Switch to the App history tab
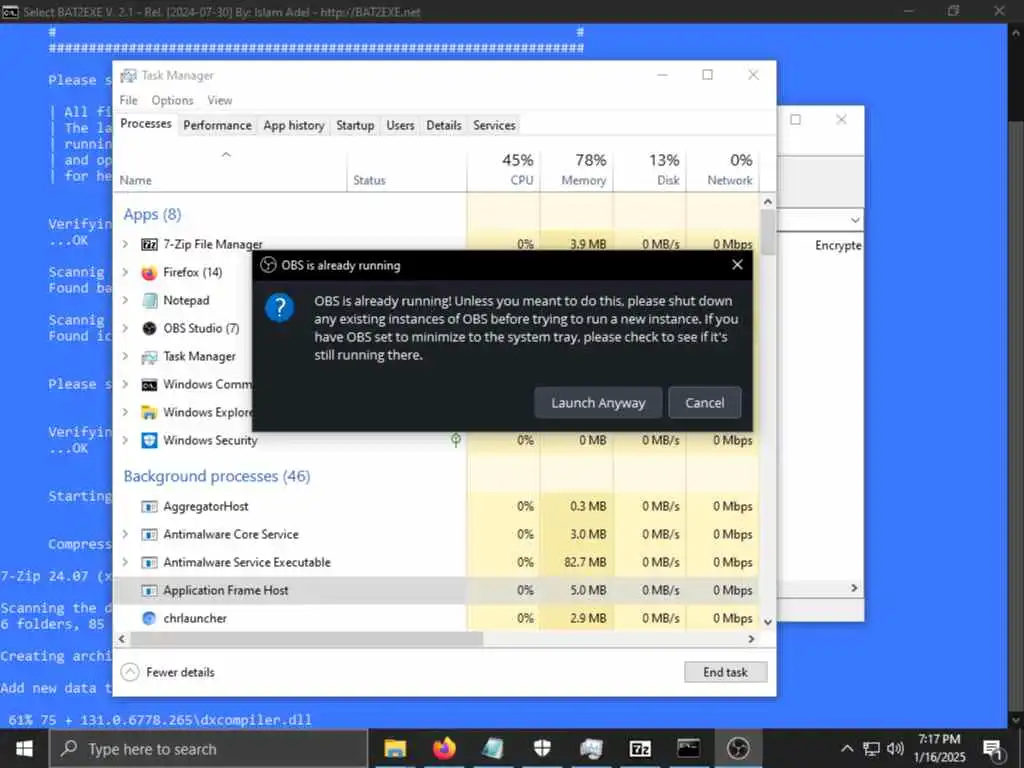Viewport: 1024px width, 768px height. (294, 125)
